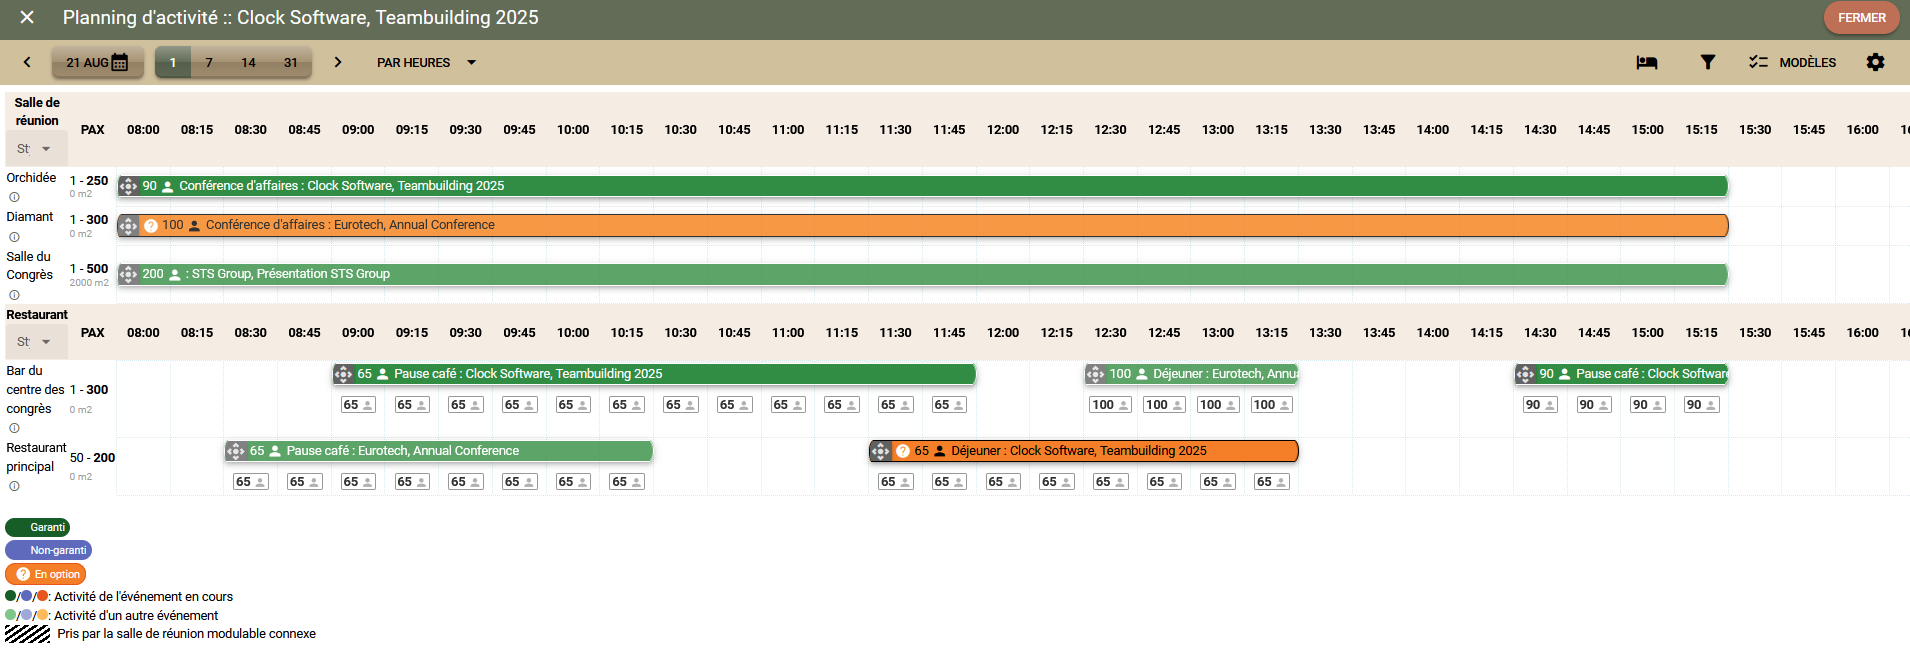This screenshot has width=1910, height=657.
Task: Click the Orchidée room name
Action: [31, 178]
